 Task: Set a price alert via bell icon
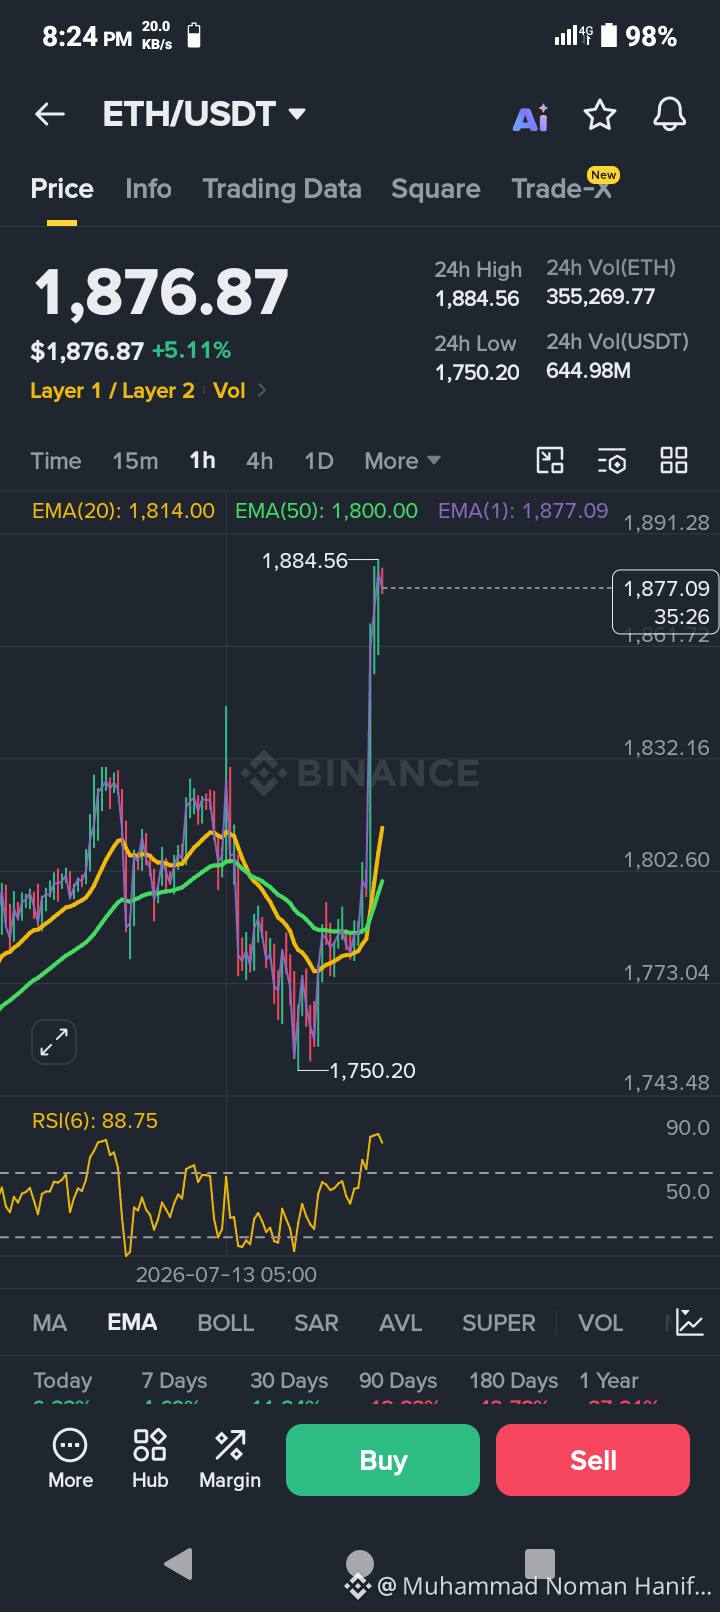pos(670,114)
